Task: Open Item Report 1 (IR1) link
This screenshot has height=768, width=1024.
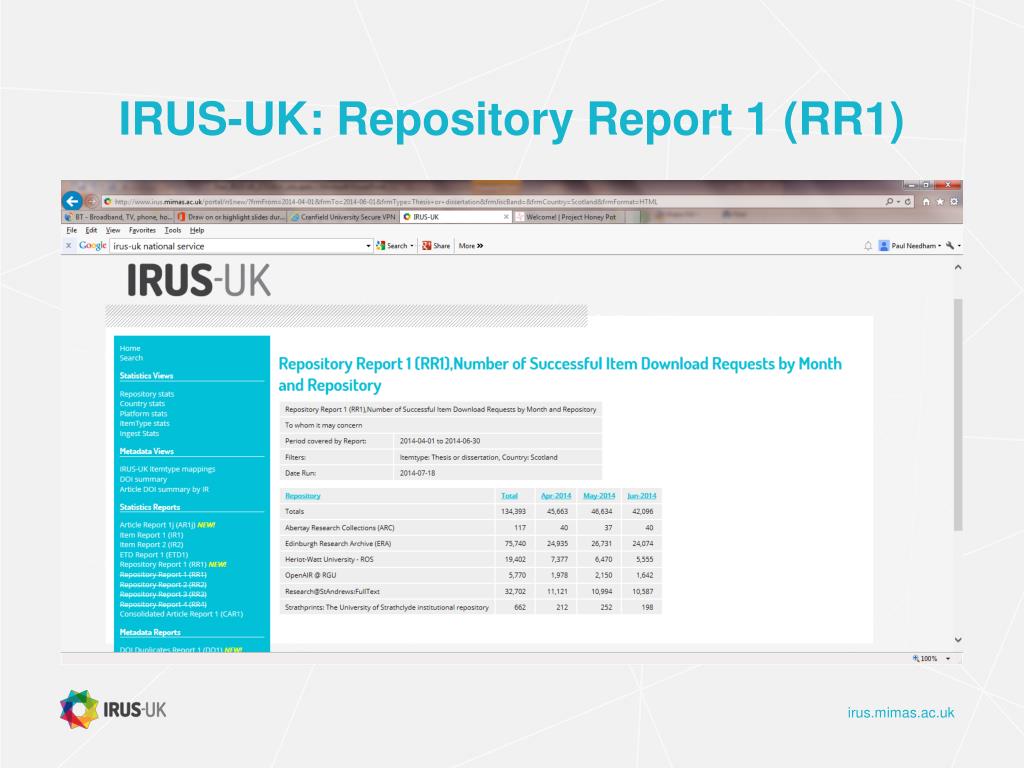Action: coord(152,535)
